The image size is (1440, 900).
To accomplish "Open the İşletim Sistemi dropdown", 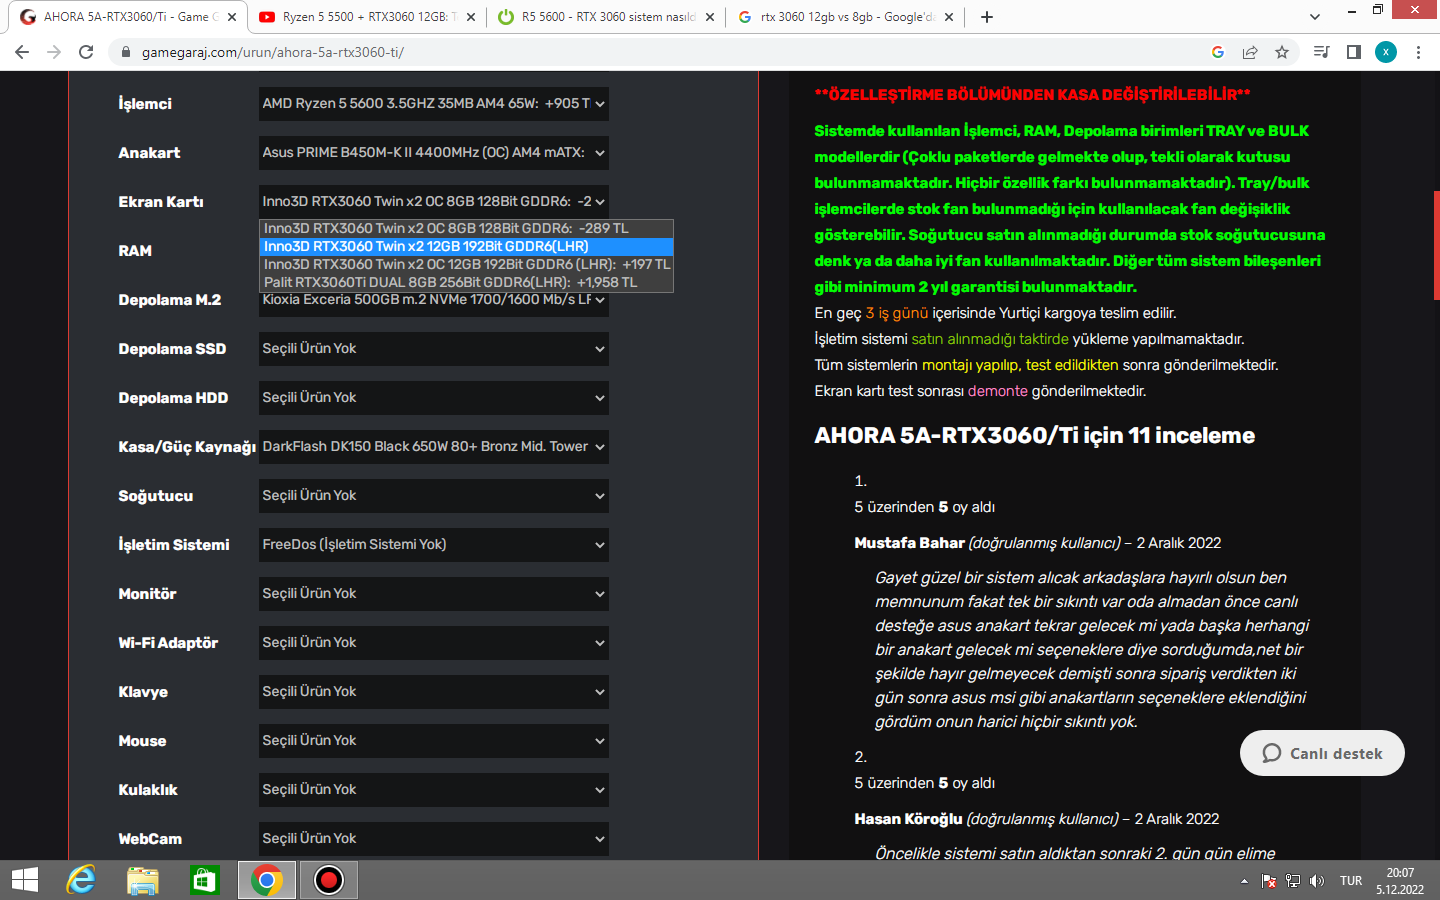I will pyautogui.click(x=434, y=544).
